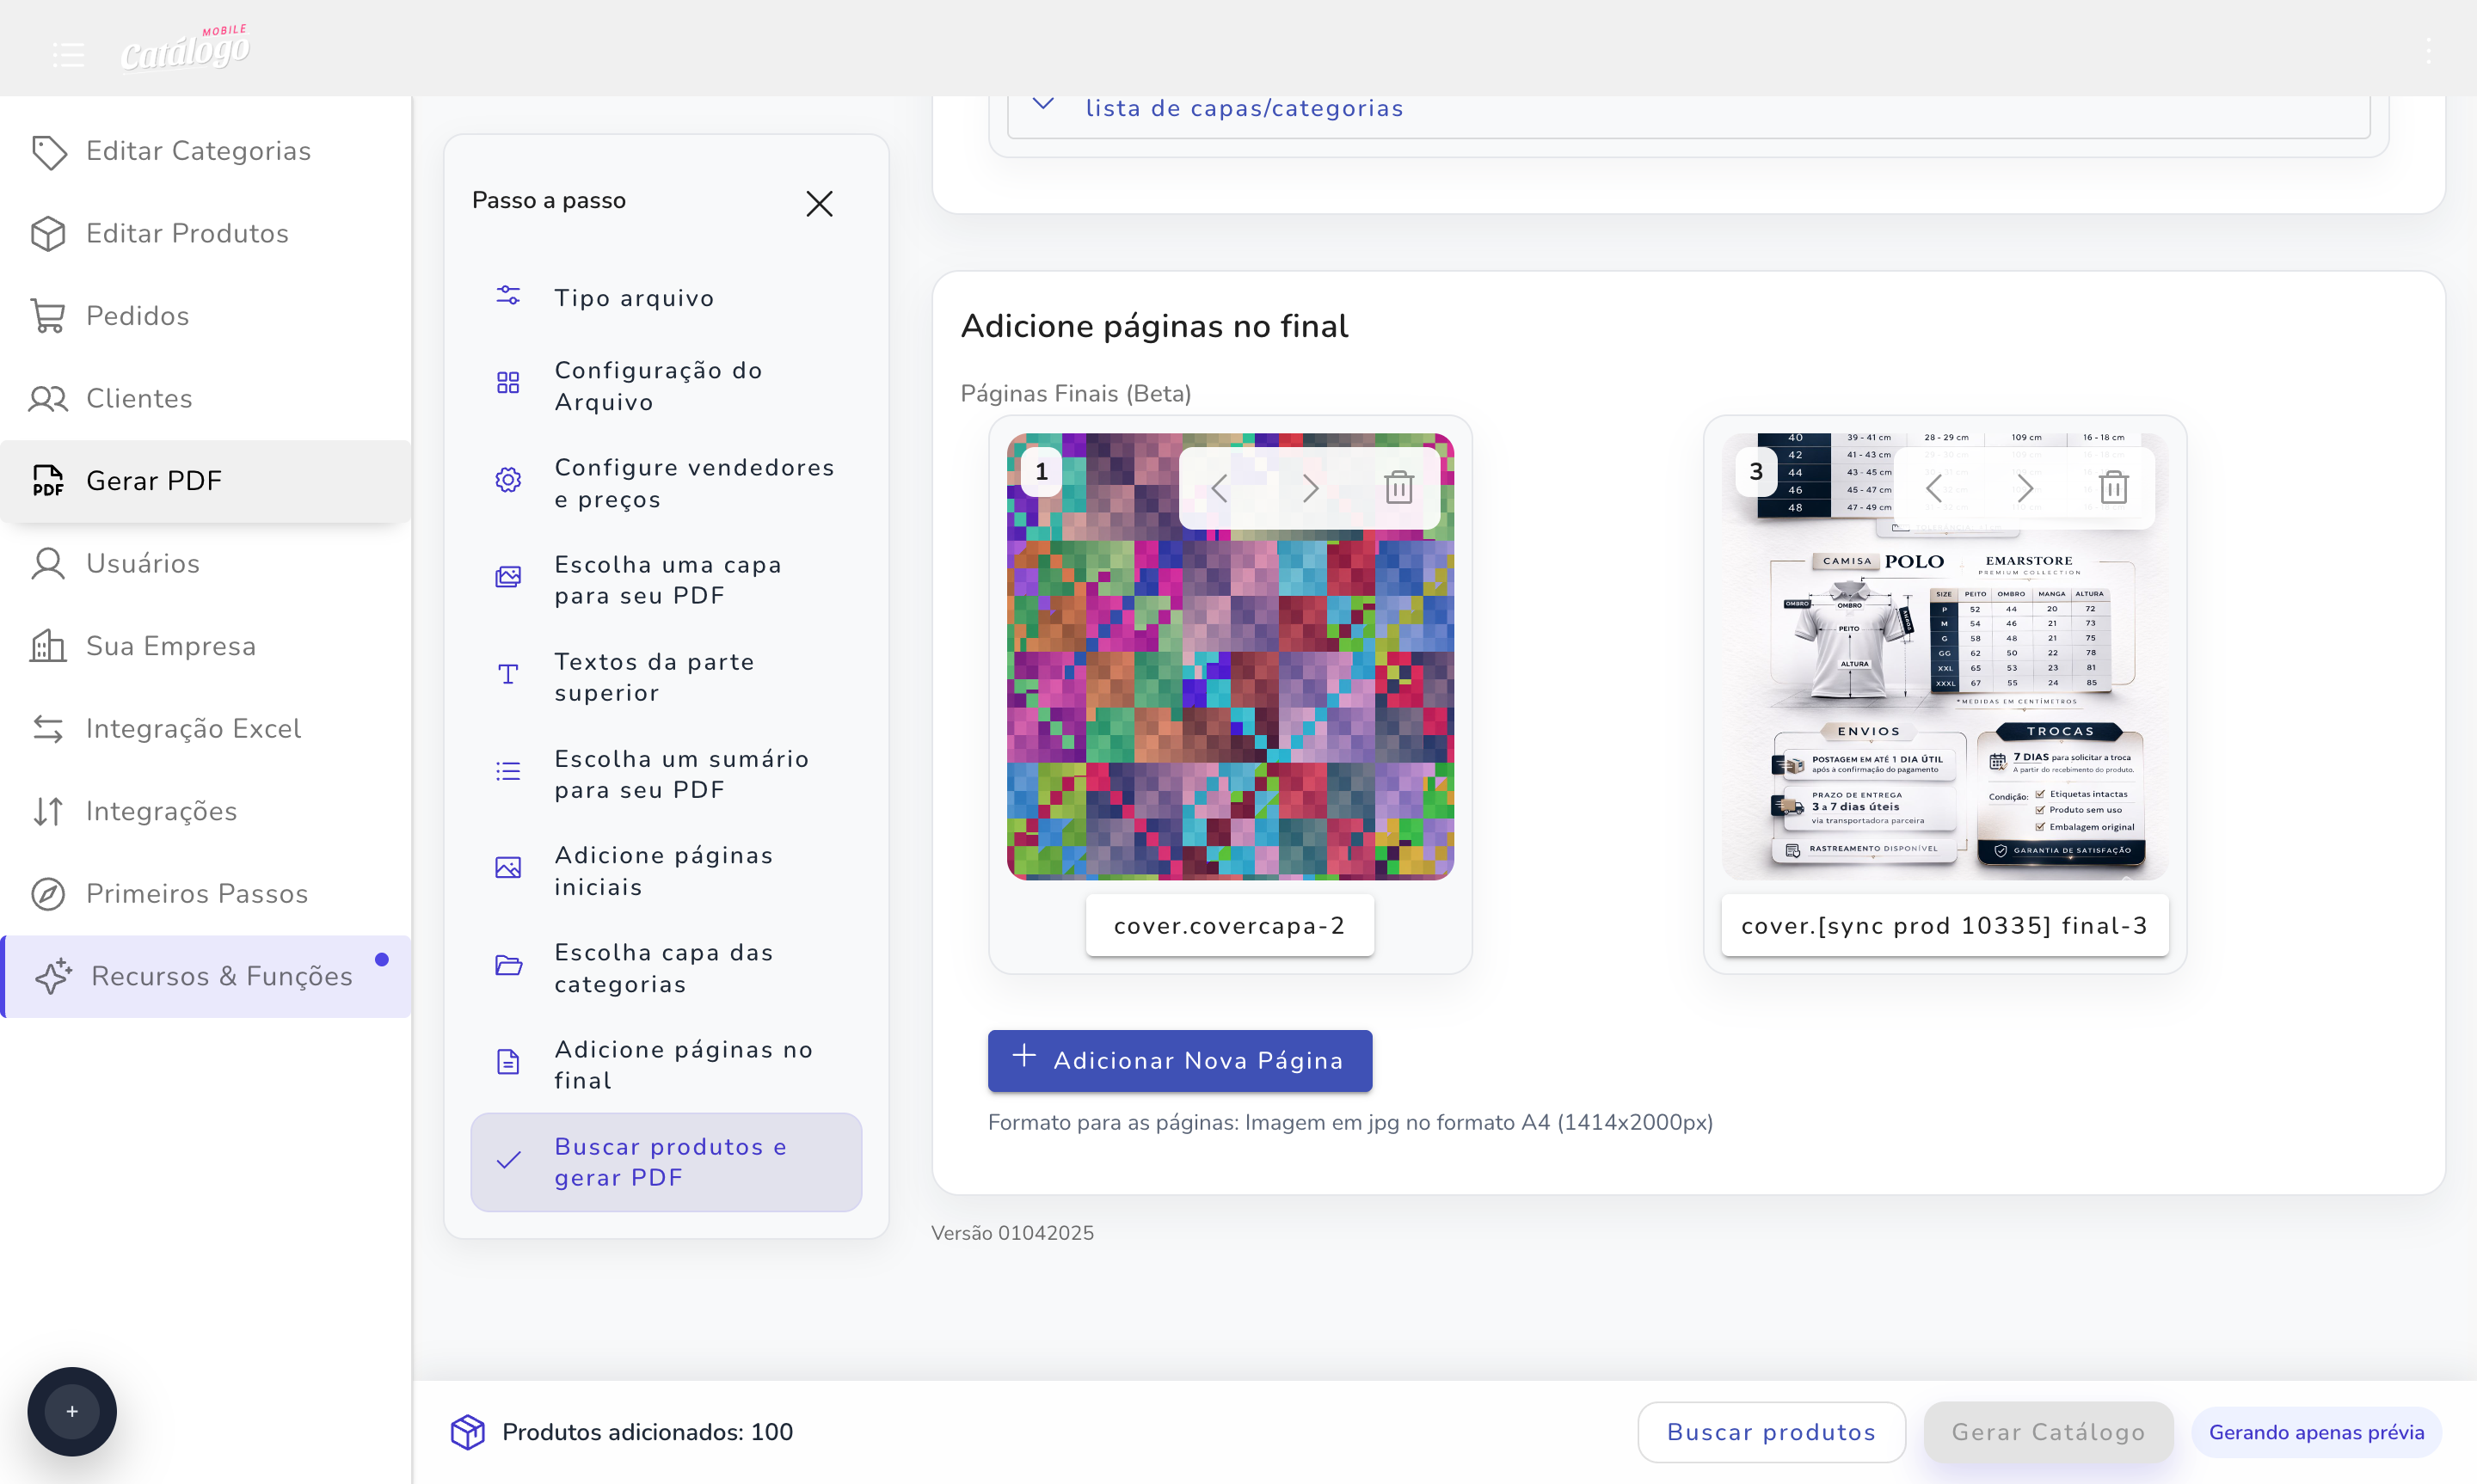Click the Buscar produtos button
This screenshot has height=1484, width=2477.
(x=1770, y=1431)
